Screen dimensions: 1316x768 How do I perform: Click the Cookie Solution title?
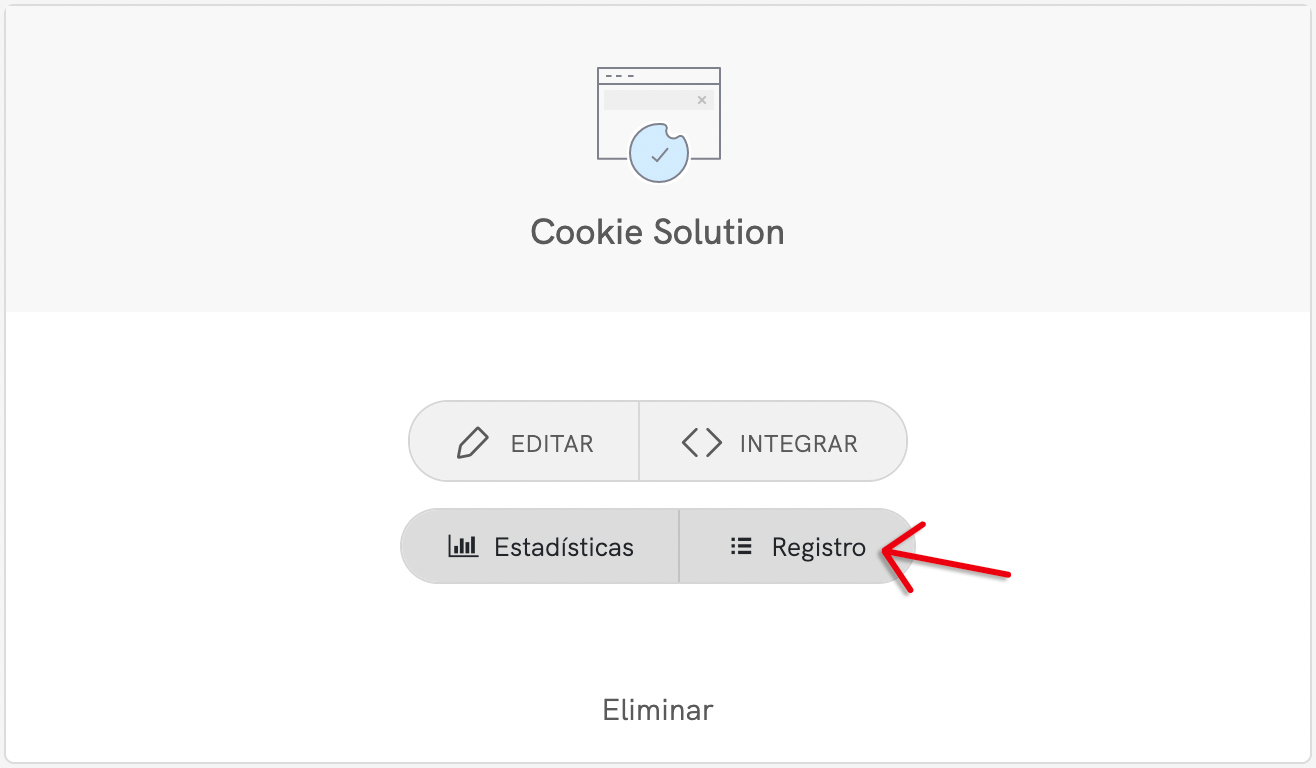(x=658, y=232)
